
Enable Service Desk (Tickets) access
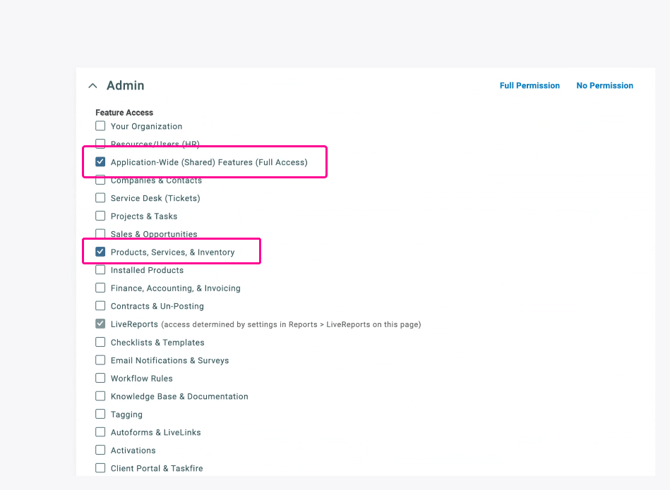coord(100,198)
